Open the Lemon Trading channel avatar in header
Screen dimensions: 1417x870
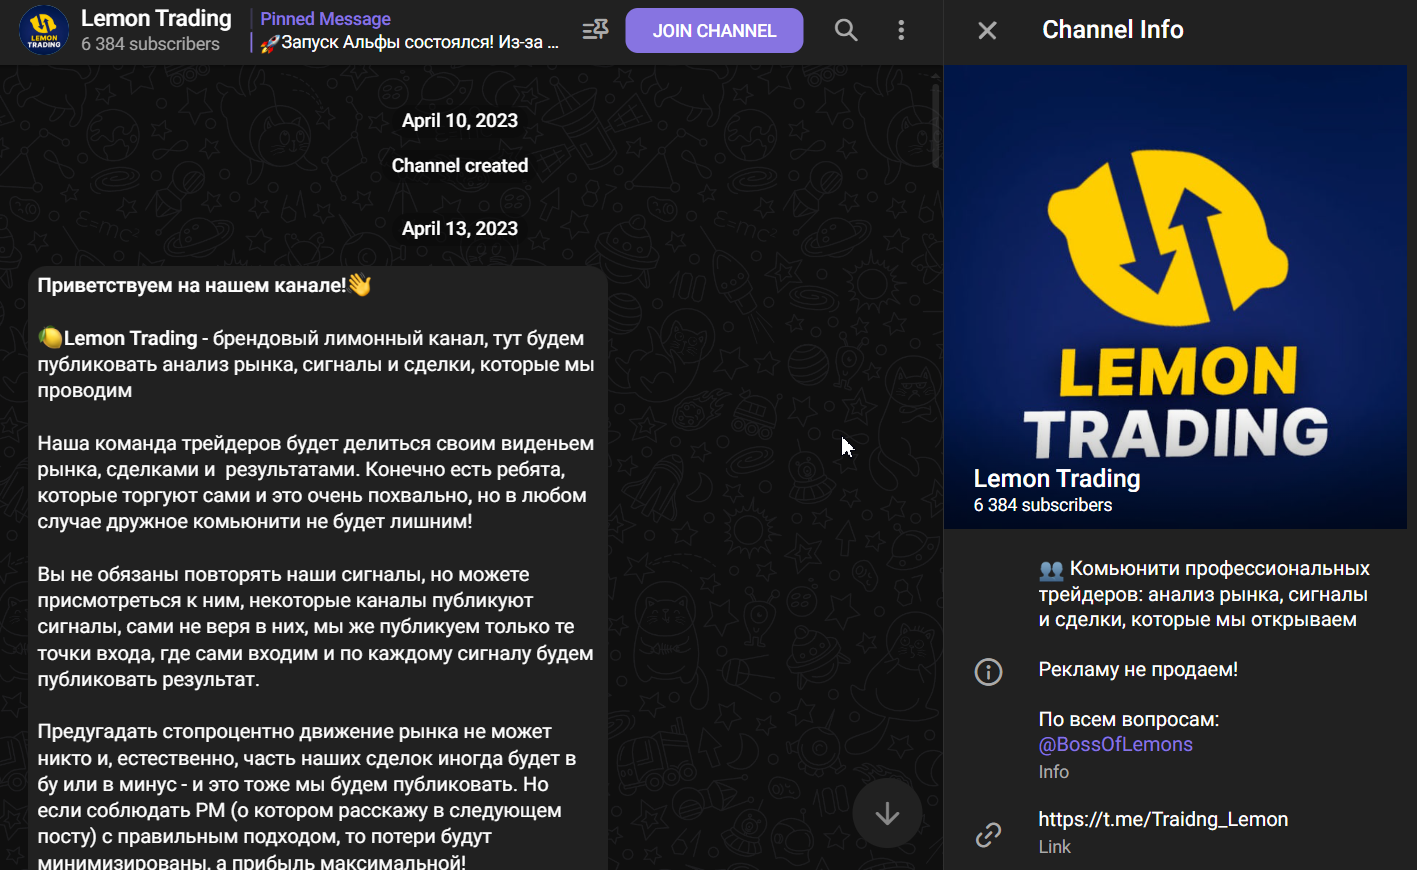click(44, 30)
